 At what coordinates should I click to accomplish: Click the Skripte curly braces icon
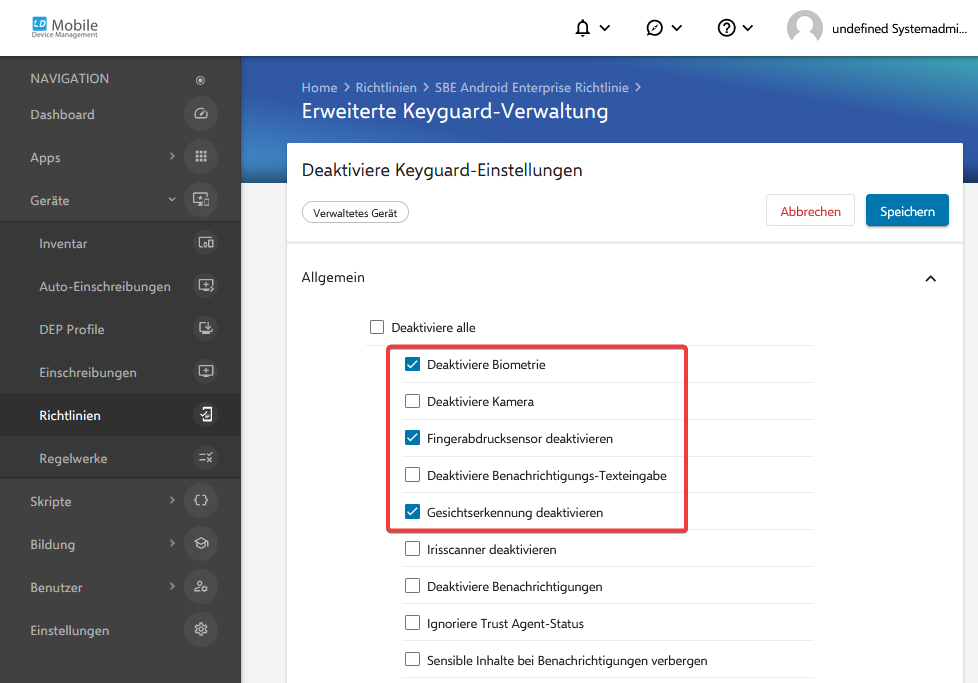(201, 500)
